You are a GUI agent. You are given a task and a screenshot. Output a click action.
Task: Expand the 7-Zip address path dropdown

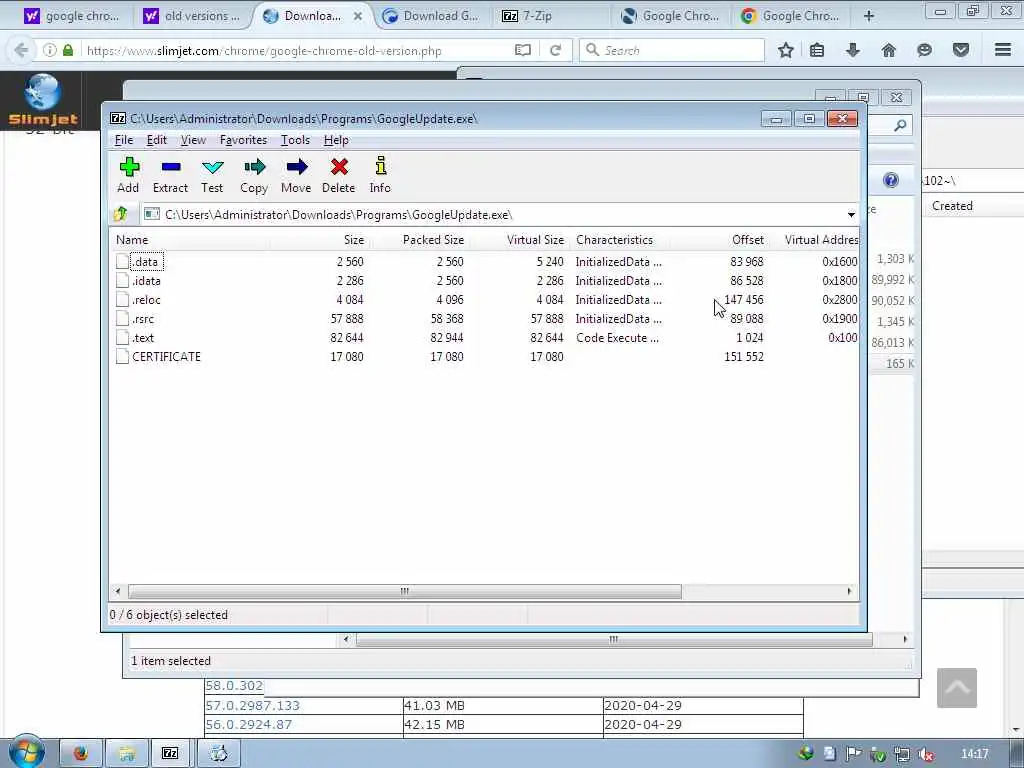point(851,214)
